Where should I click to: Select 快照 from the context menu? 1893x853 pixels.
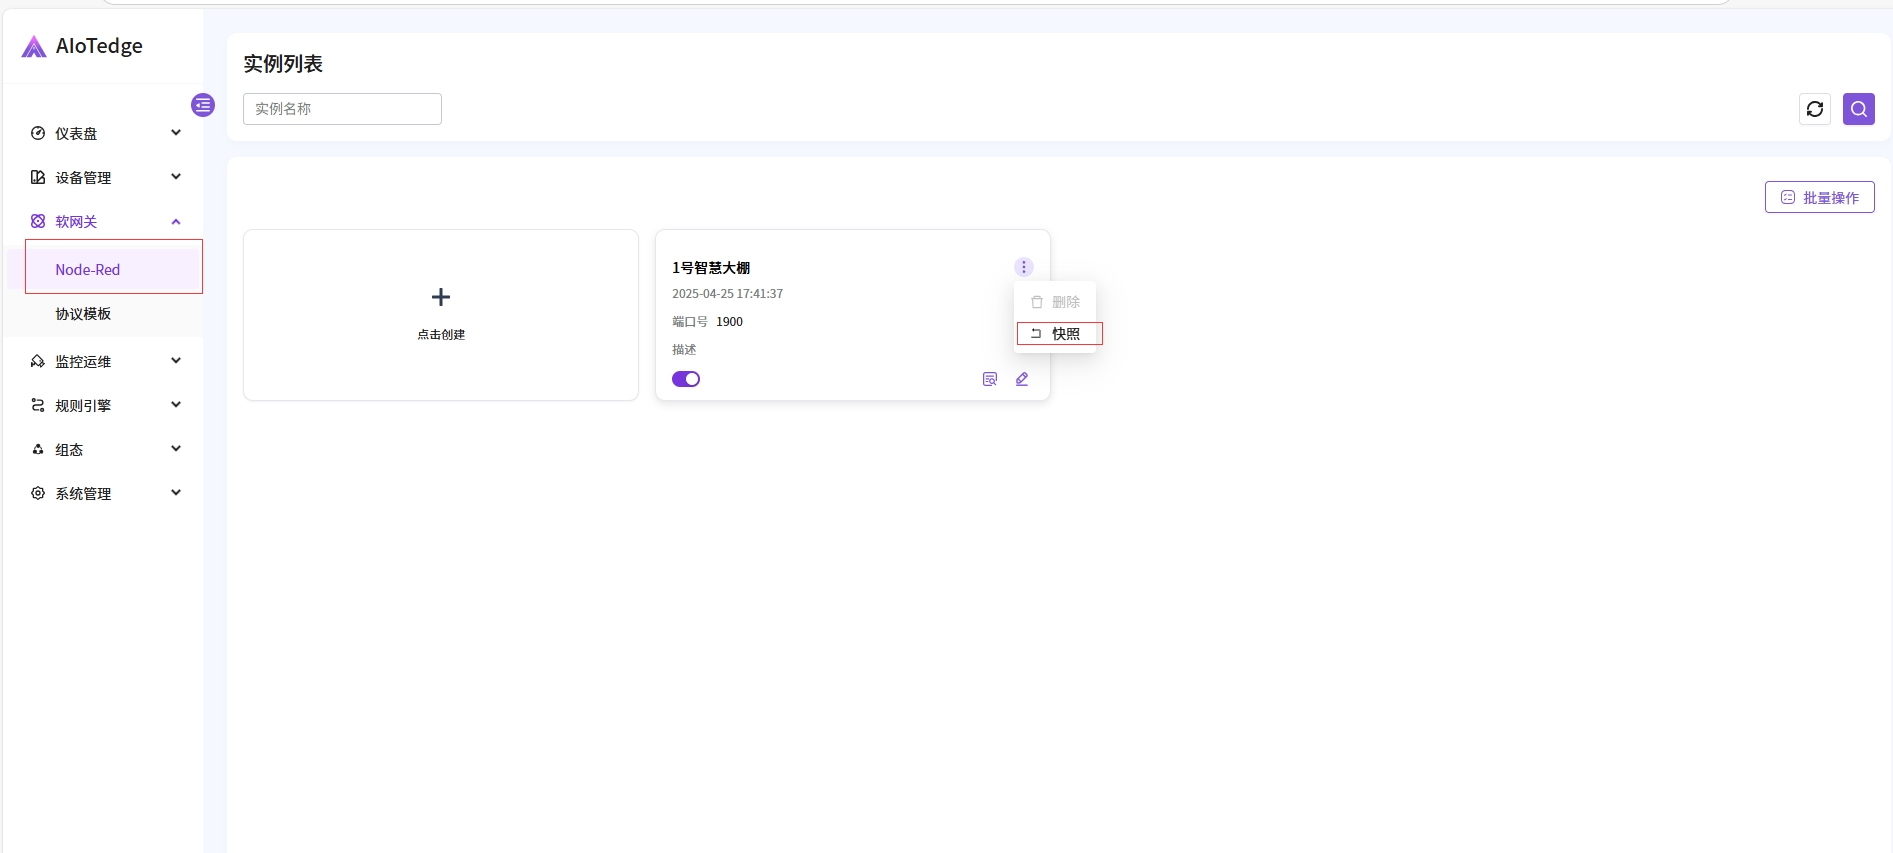click(1058, 334)
